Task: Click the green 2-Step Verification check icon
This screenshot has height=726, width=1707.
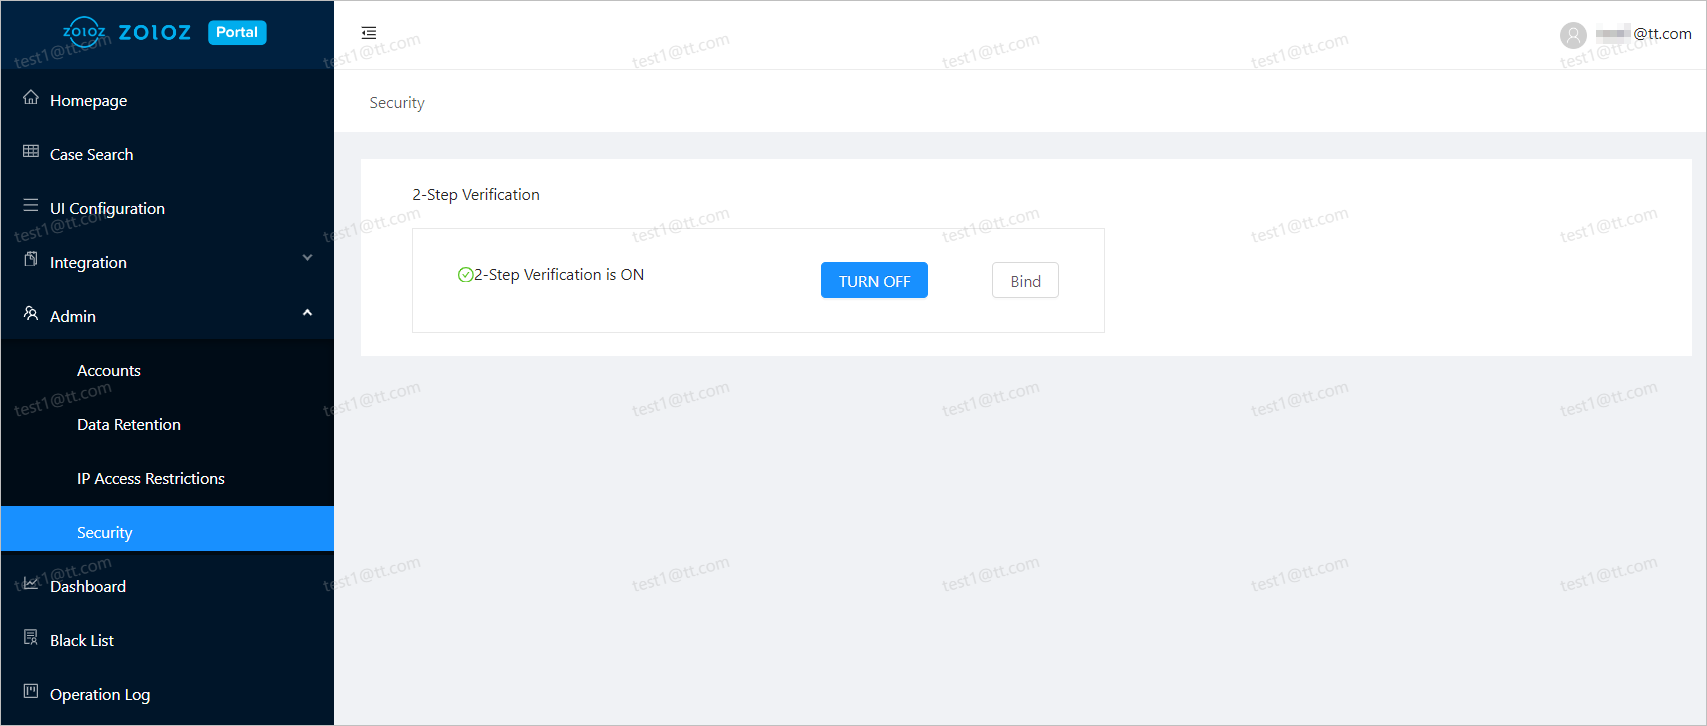Action: 465,275
